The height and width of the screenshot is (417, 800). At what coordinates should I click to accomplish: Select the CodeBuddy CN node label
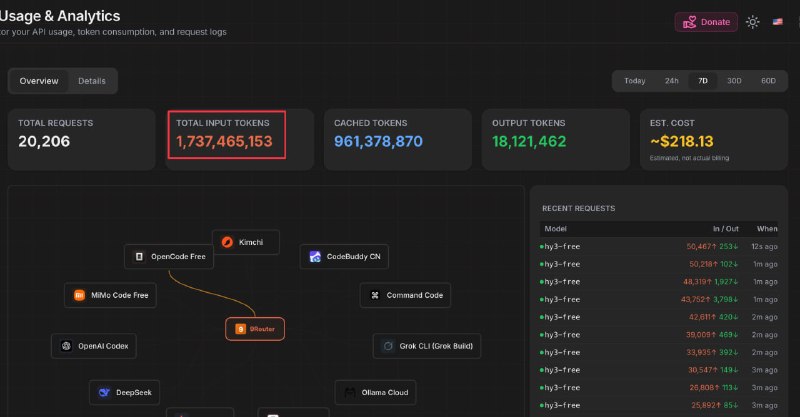coord(354,256)
